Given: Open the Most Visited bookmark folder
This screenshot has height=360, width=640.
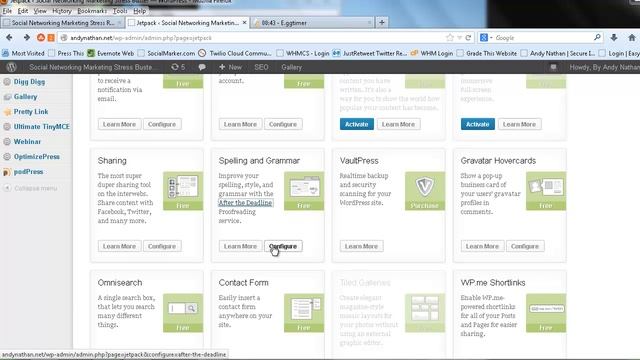Looking at the screenshot, I should click(23, 53).
